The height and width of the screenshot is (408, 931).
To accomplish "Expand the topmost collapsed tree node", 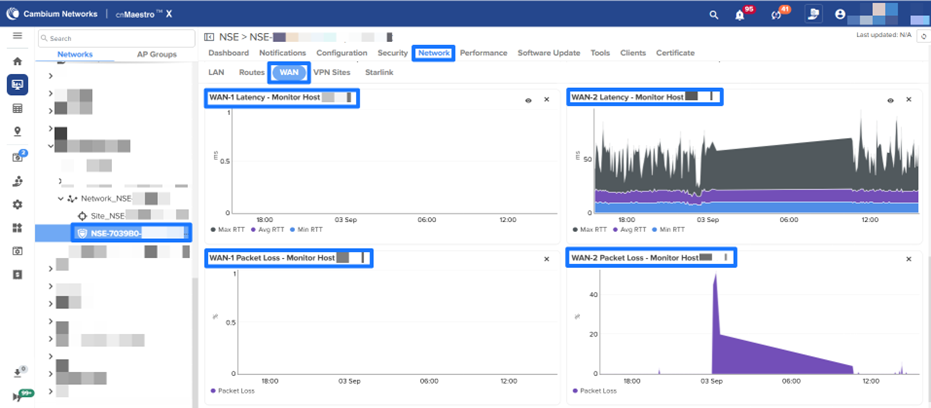I will 51,76.
